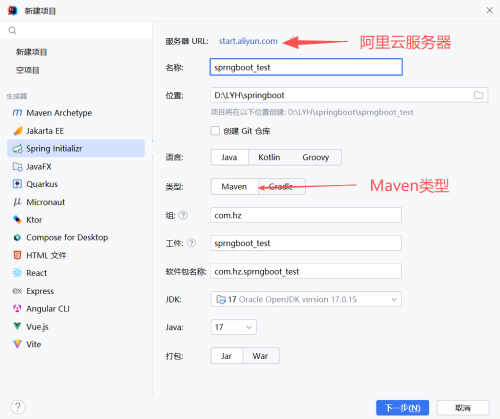Click the help question mark icon at the bottom left
Screen dimensions: 500x419
(x=18, y=407)
